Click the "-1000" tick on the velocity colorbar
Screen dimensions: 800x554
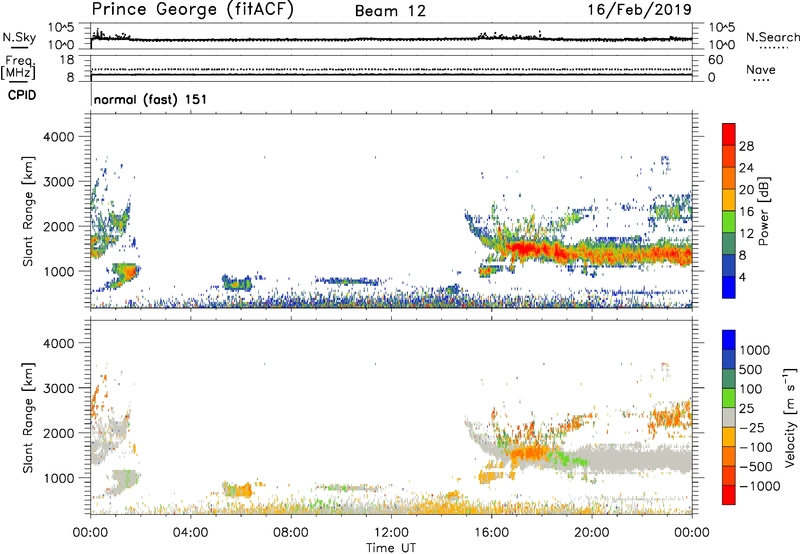pyautogui.click(x=759, y=486)
